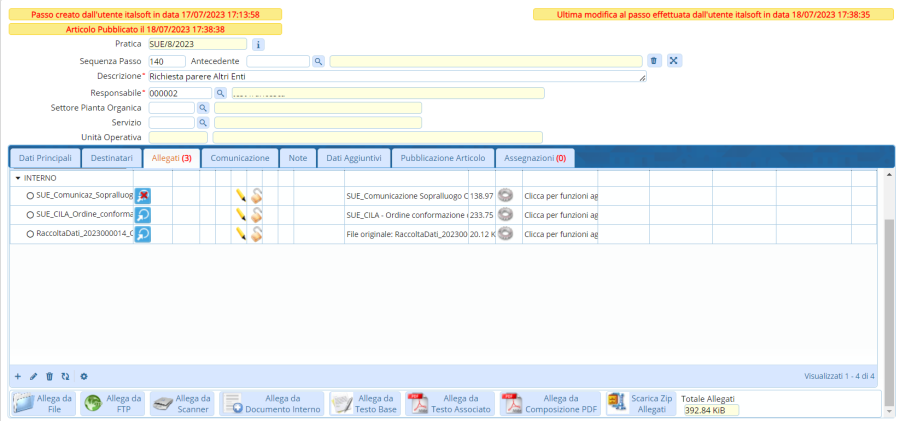Click the preview icon on SUE_Comunicaz row
Viewport: 900px width, 421px height.
143,195
